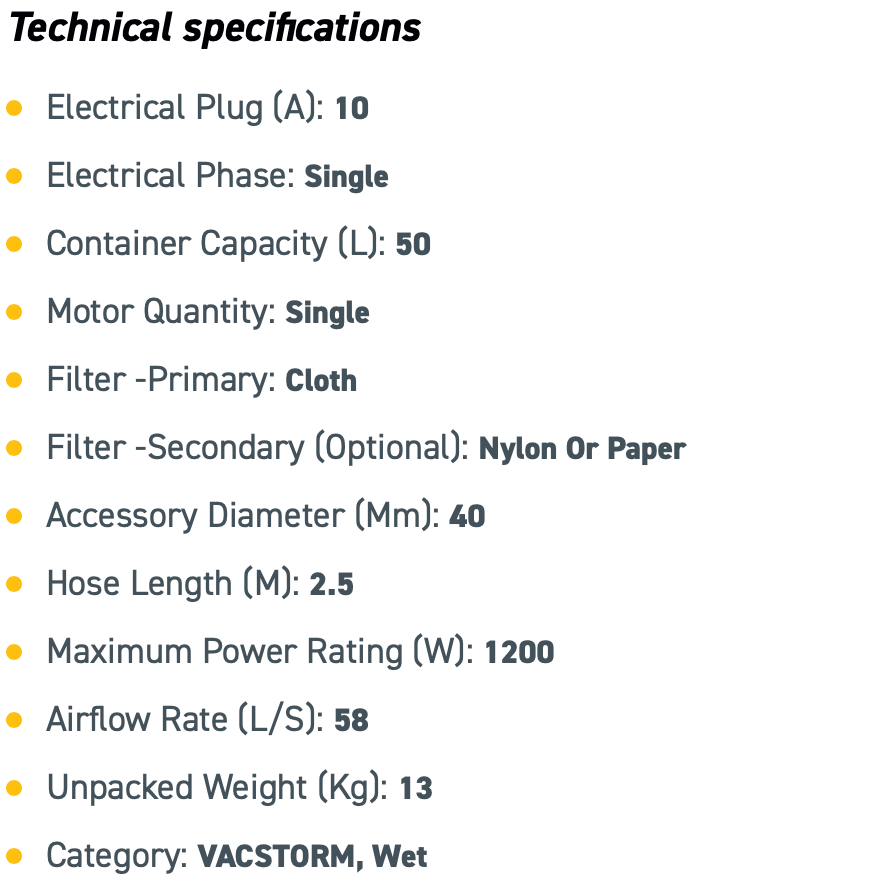Click the "Unpacked Weight (Kg)" label

pyautogui.click(x=217, y=788)
